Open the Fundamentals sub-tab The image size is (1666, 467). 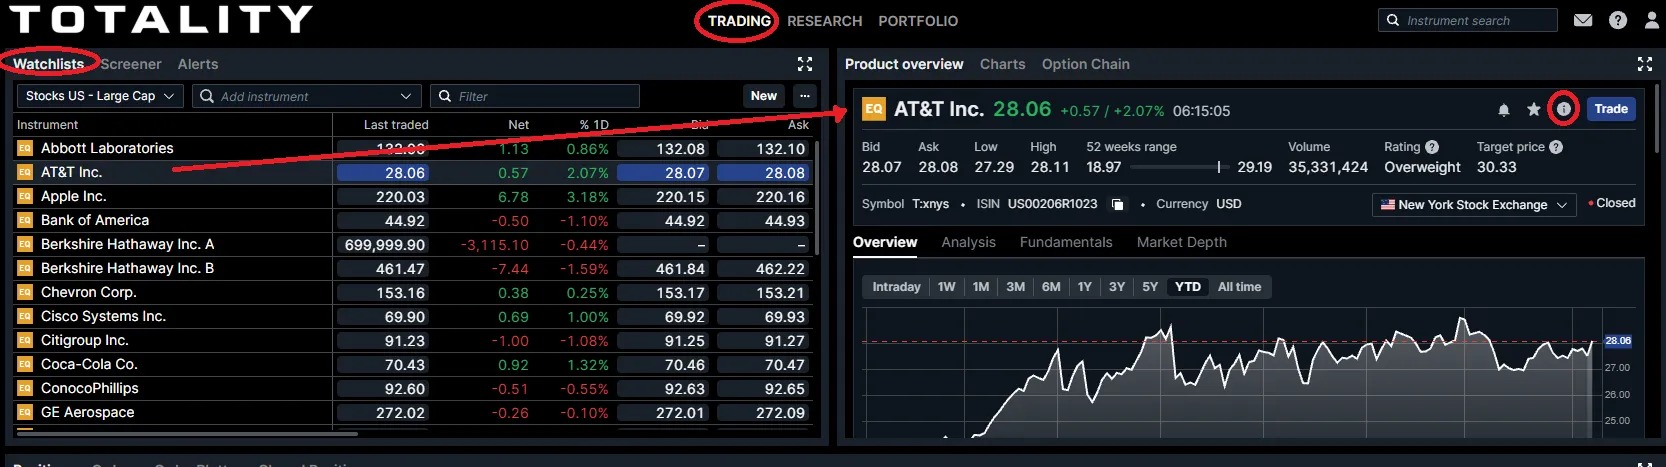[1066, 242]
